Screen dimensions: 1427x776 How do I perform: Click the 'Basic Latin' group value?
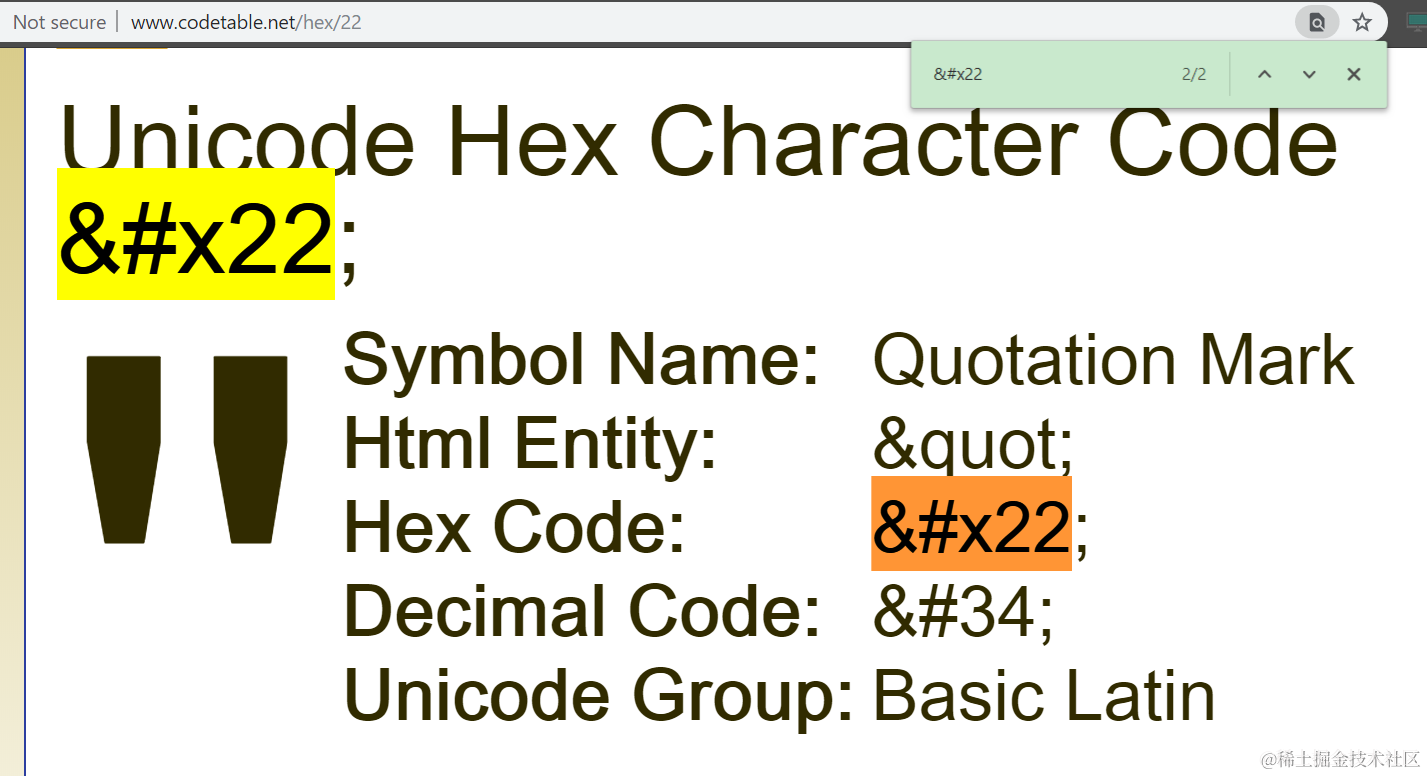[x=1045, y=695]
